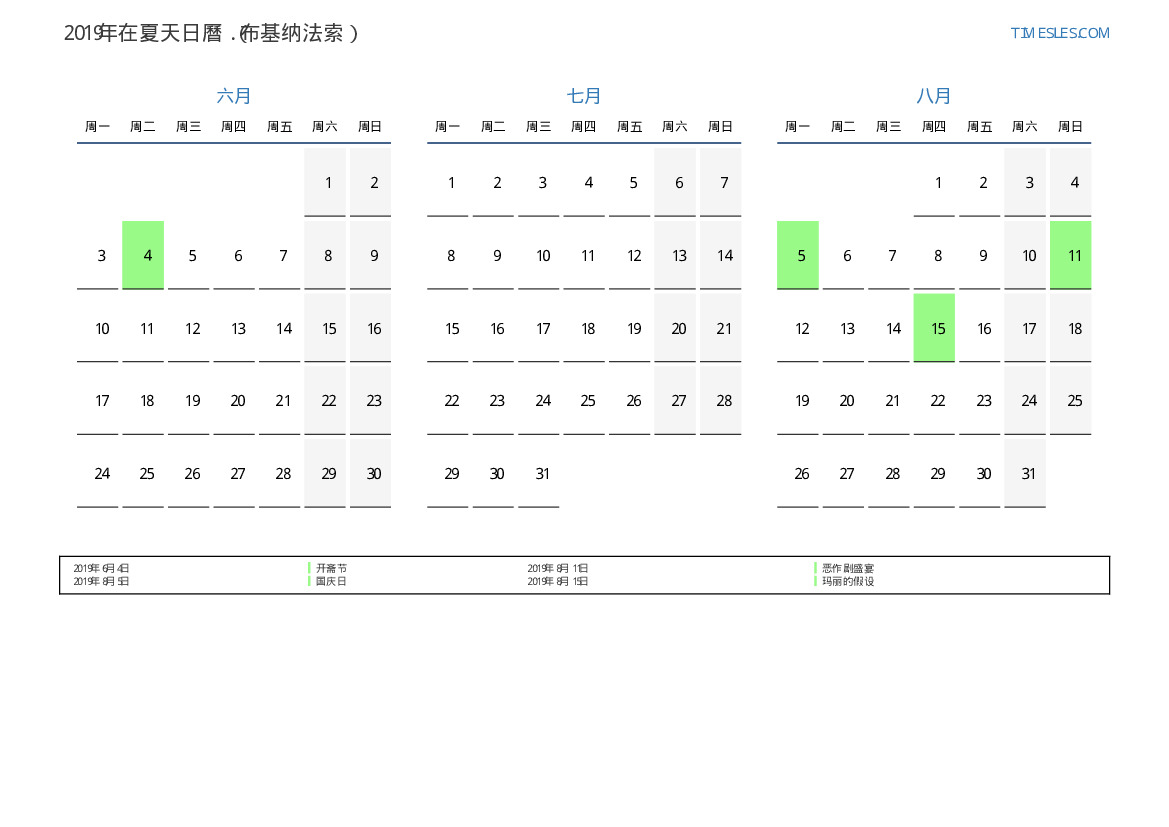This screenshot has height=827, width=1169.
Task: Select the 七月 month heading
Action: tap(584, 96)
